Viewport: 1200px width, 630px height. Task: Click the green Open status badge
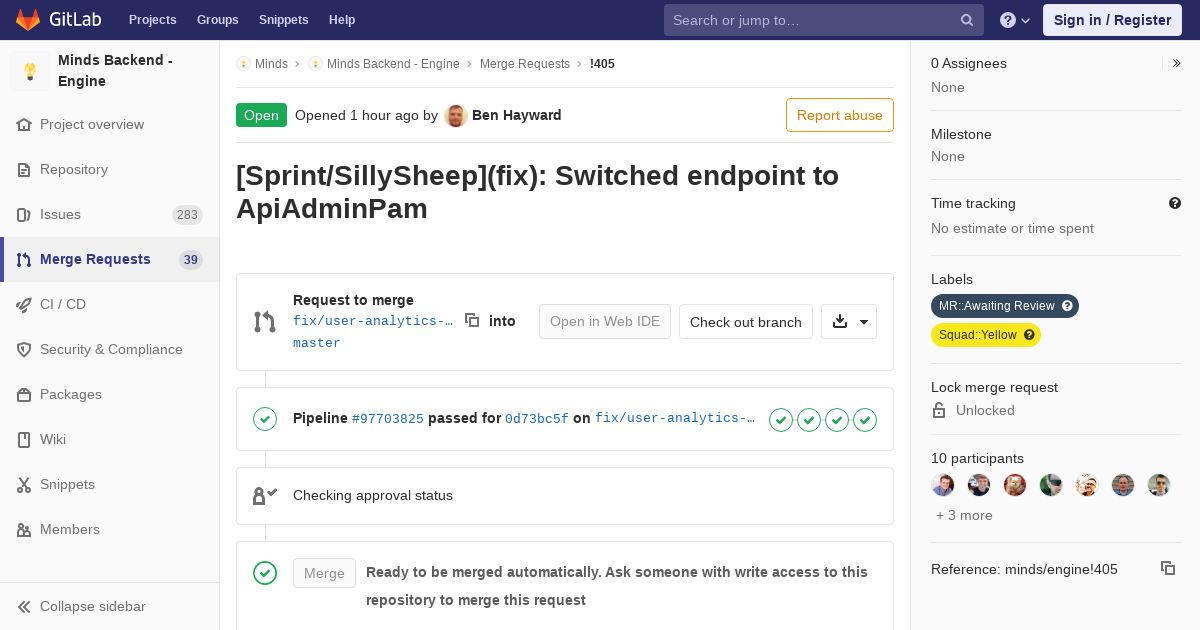[x=261, y=115]
